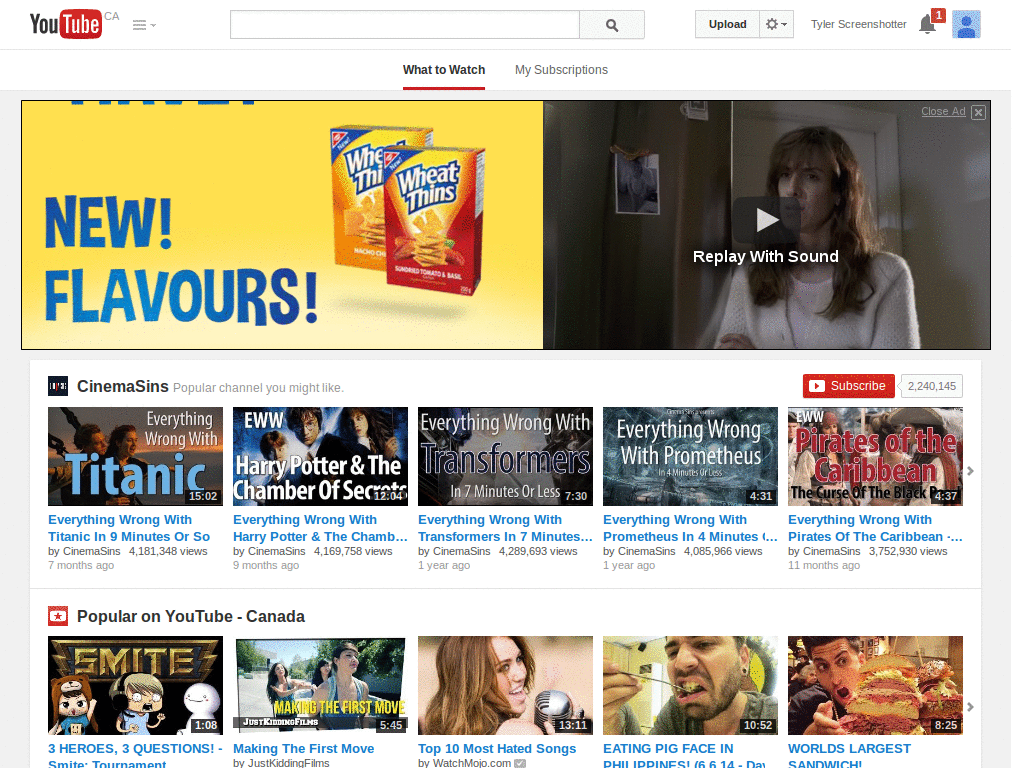
Task: Open Harry Potter Chamber of Secrets thumbnail
Action: click(x=321, y=456)
